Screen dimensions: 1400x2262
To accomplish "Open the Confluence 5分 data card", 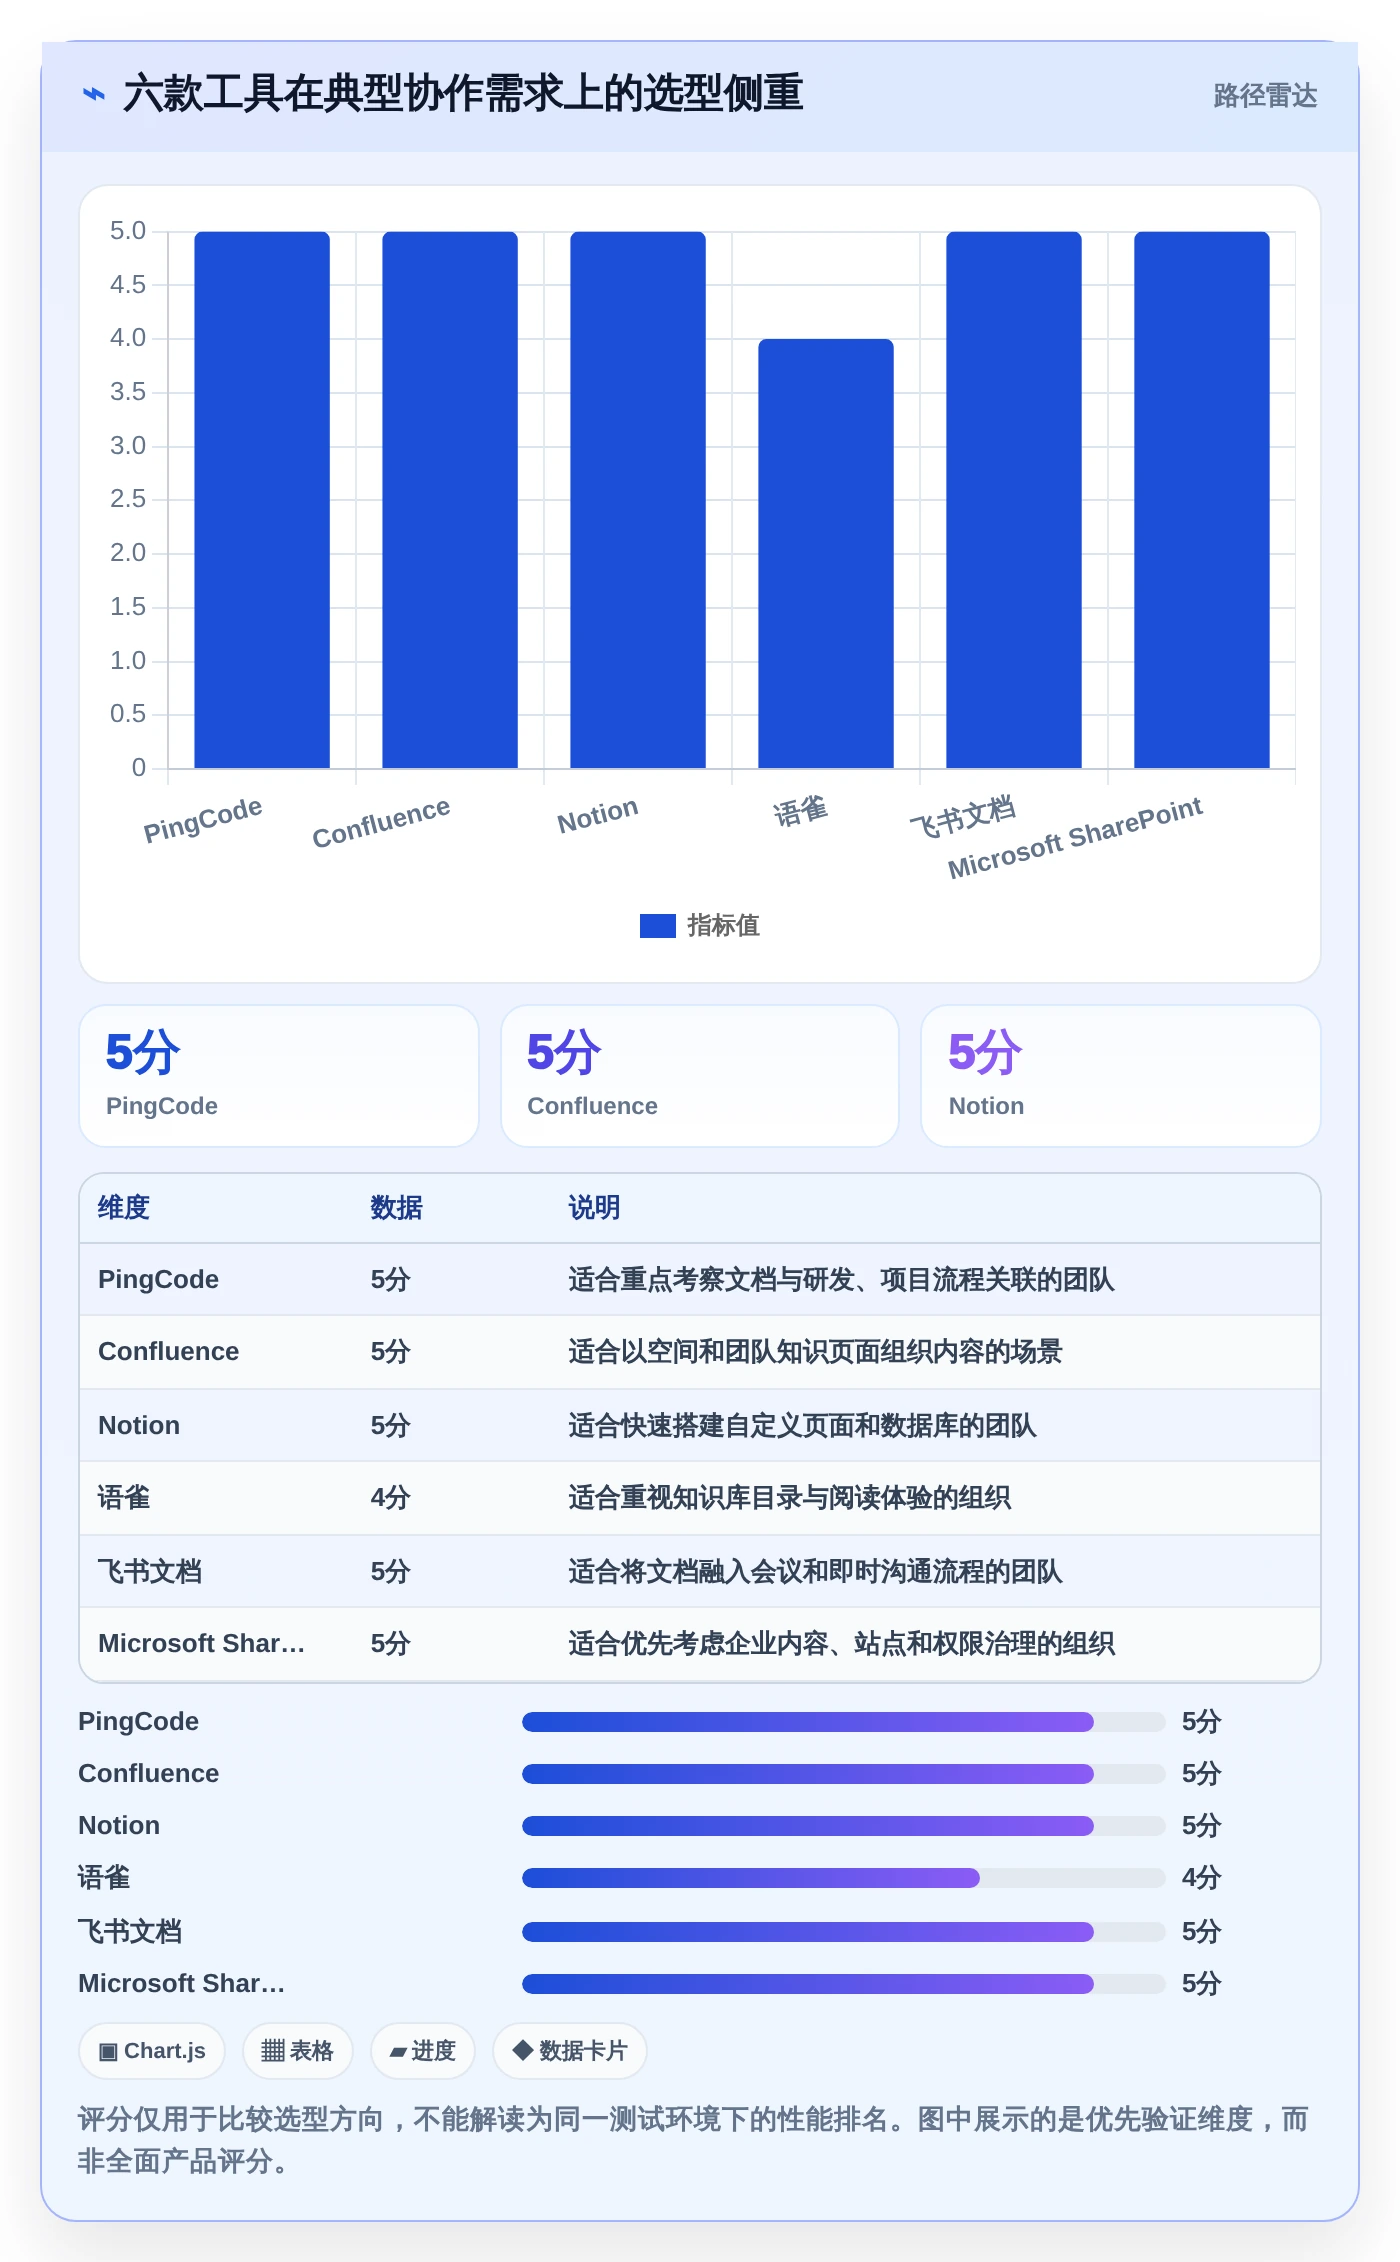I will click(x=700, y=1076).
